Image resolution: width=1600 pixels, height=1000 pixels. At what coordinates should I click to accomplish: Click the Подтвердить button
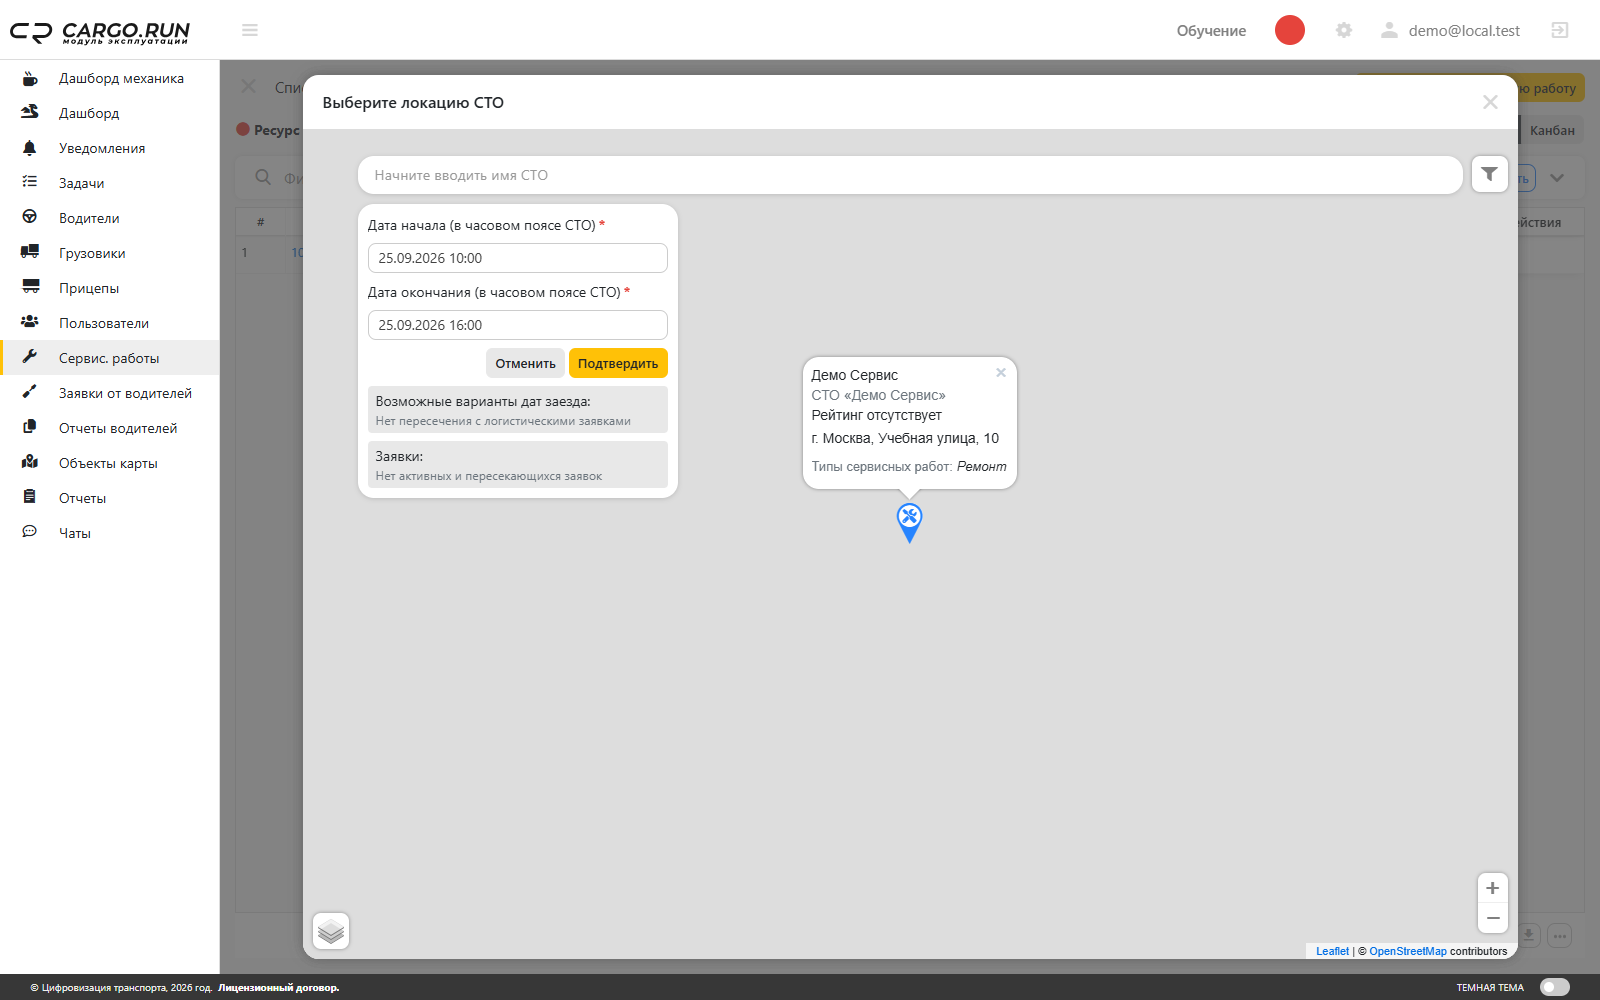(618, 363)
